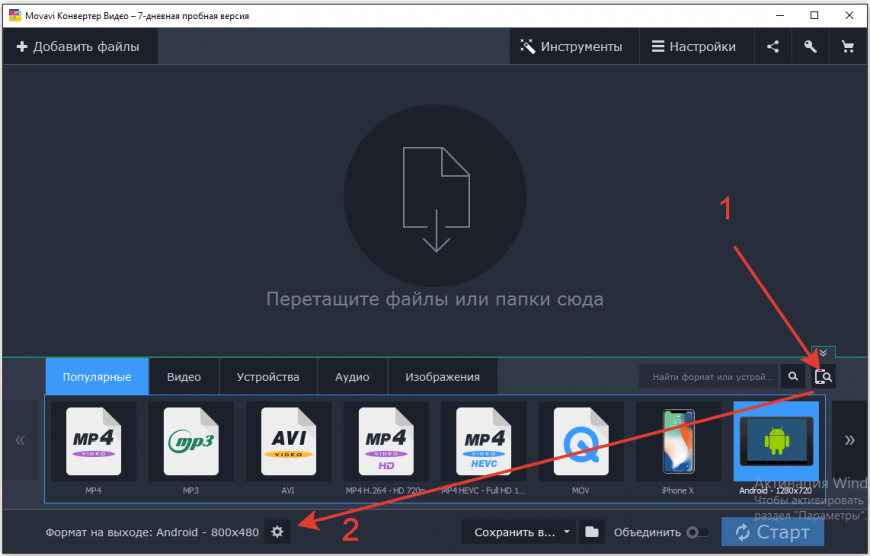Screen dimensions: 870x556
Task: Collapse the format panel with double chevron
Action: click(x=823, y=353)
